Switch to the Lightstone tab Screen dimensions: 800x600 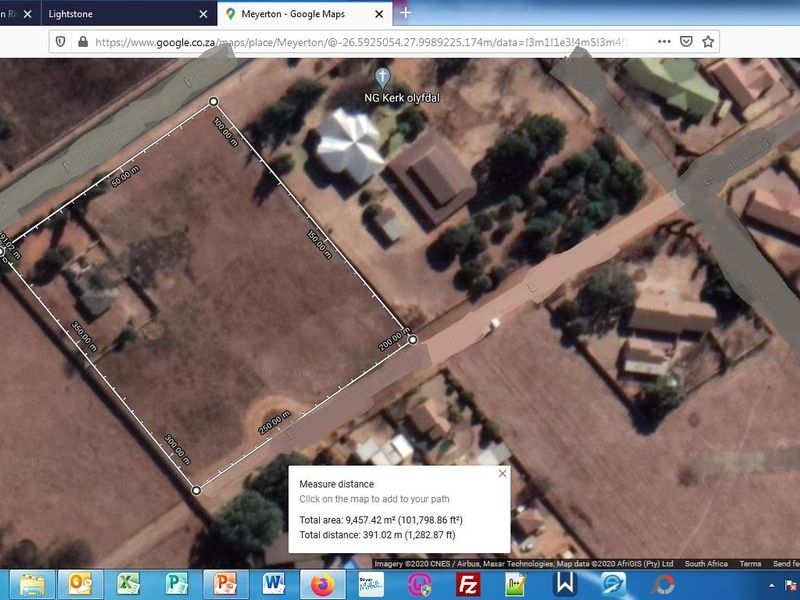point(120,14)
